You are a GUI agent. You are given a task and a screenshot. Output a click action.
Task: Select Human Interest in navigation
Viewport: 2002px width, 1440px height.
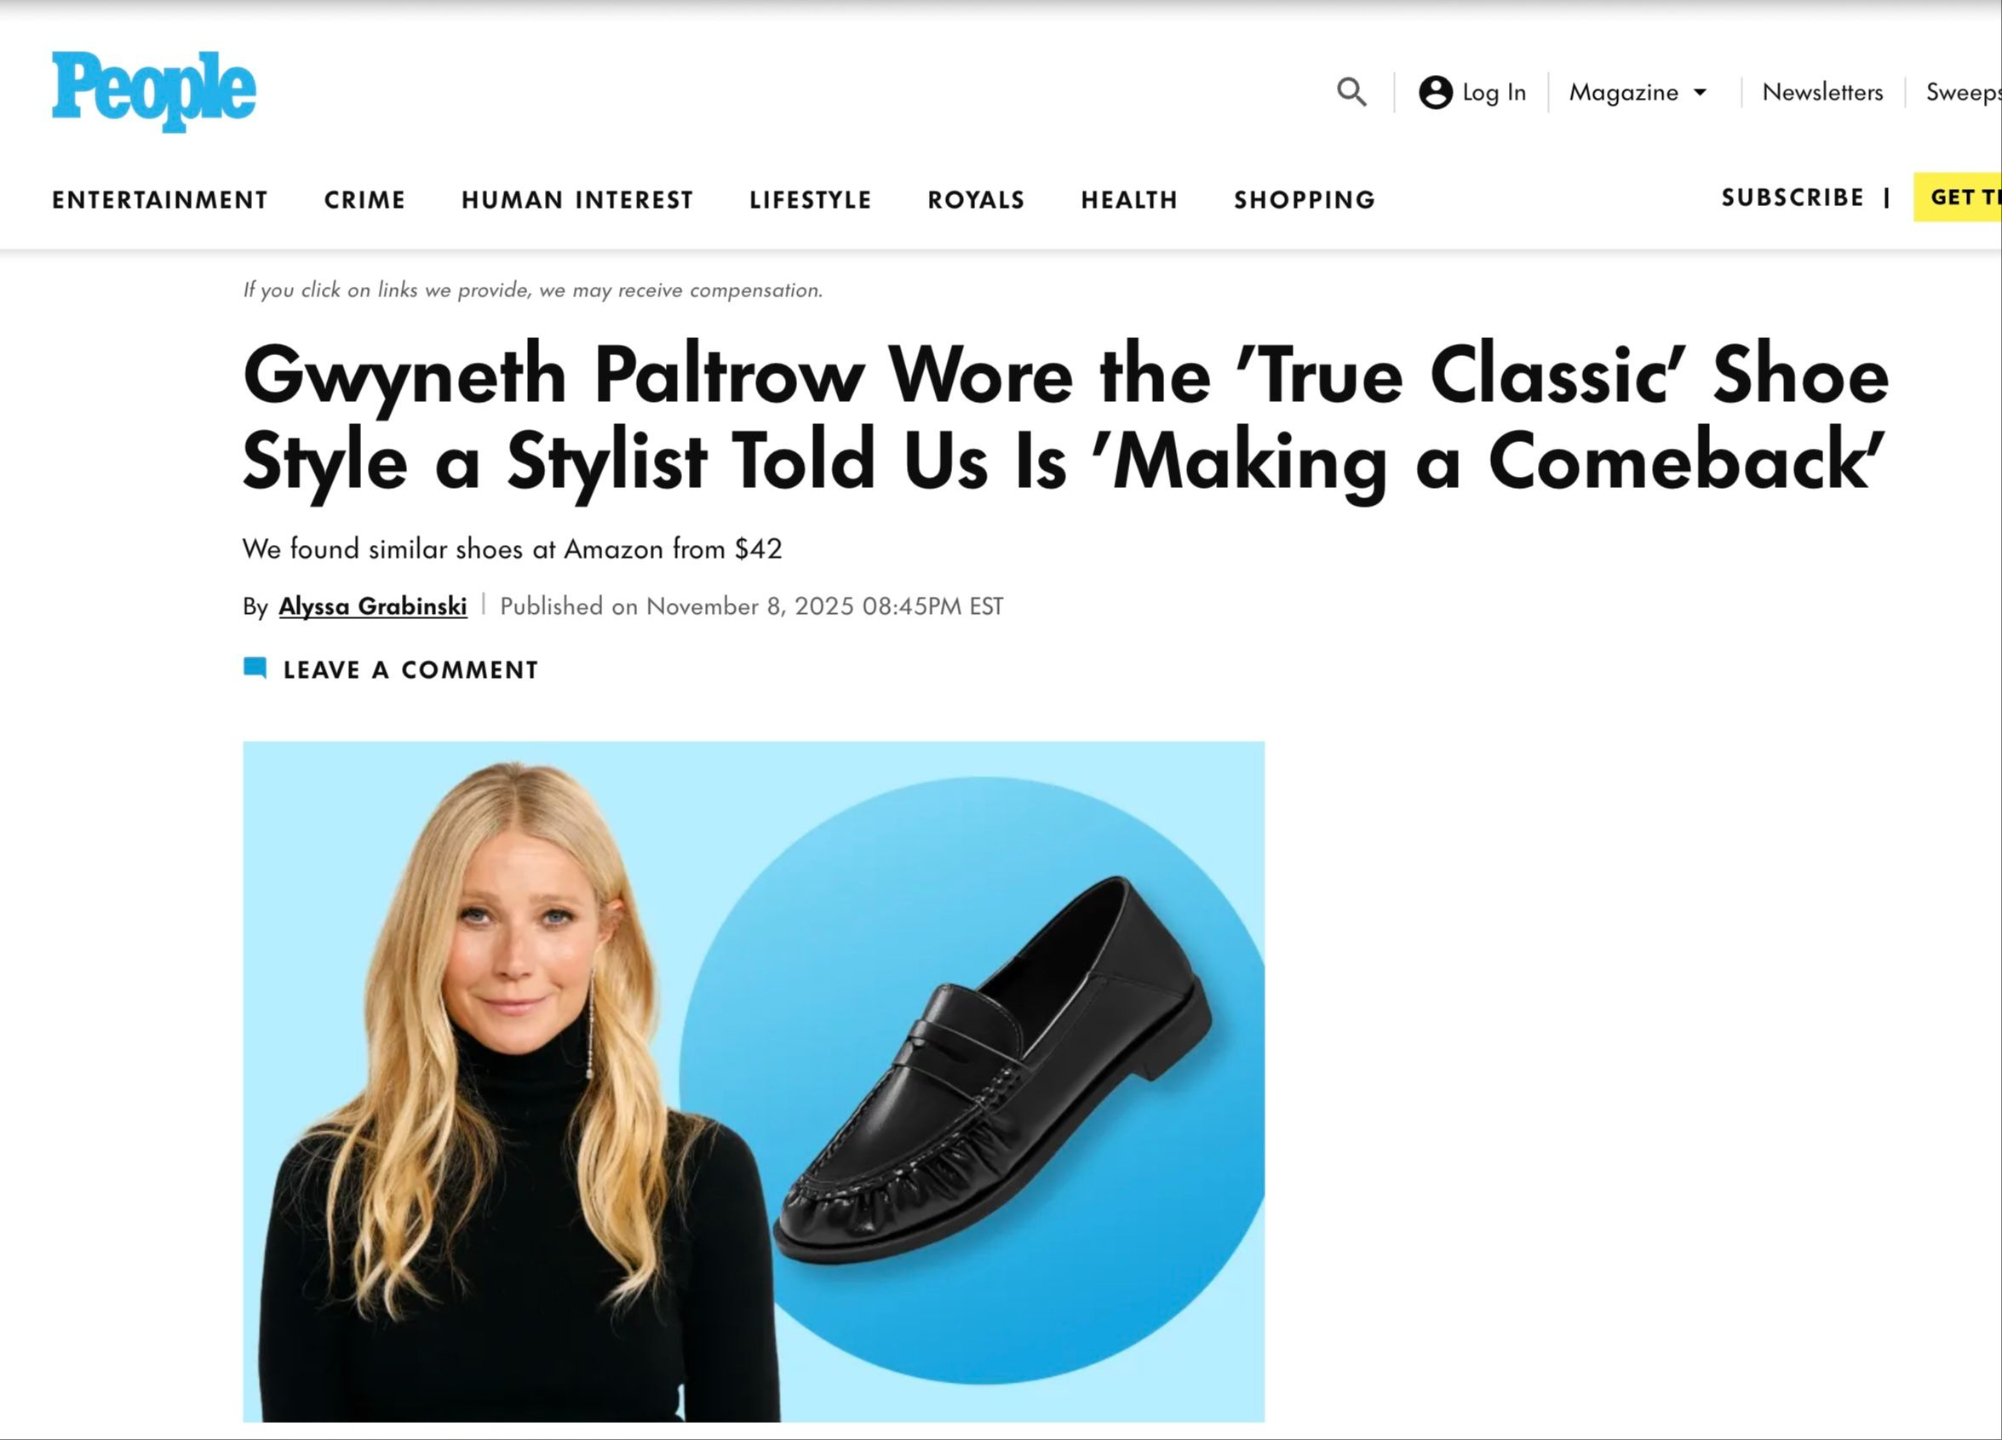pyautogui.click(x=577, y=200)
